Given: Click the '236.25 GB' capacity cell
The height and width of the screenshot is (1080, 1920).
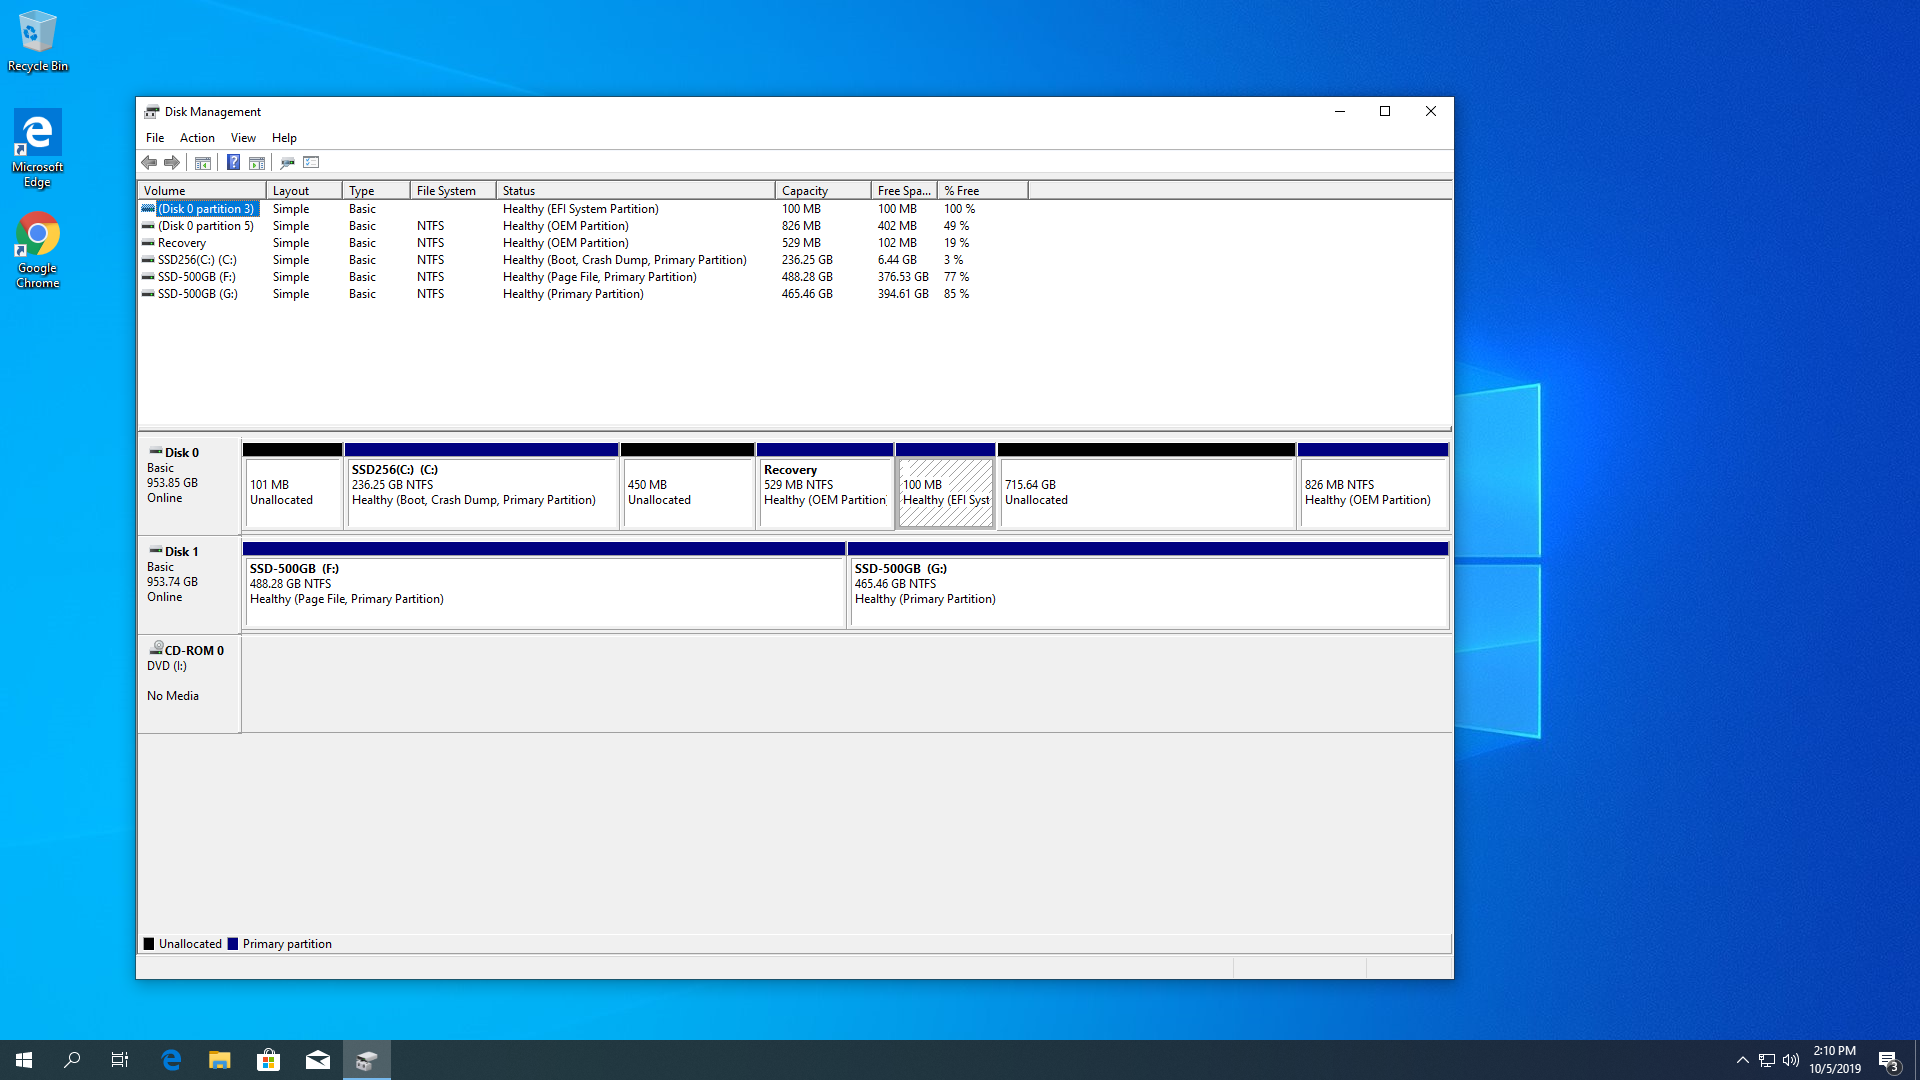Looking at the screenshot, I should (807, 260).
